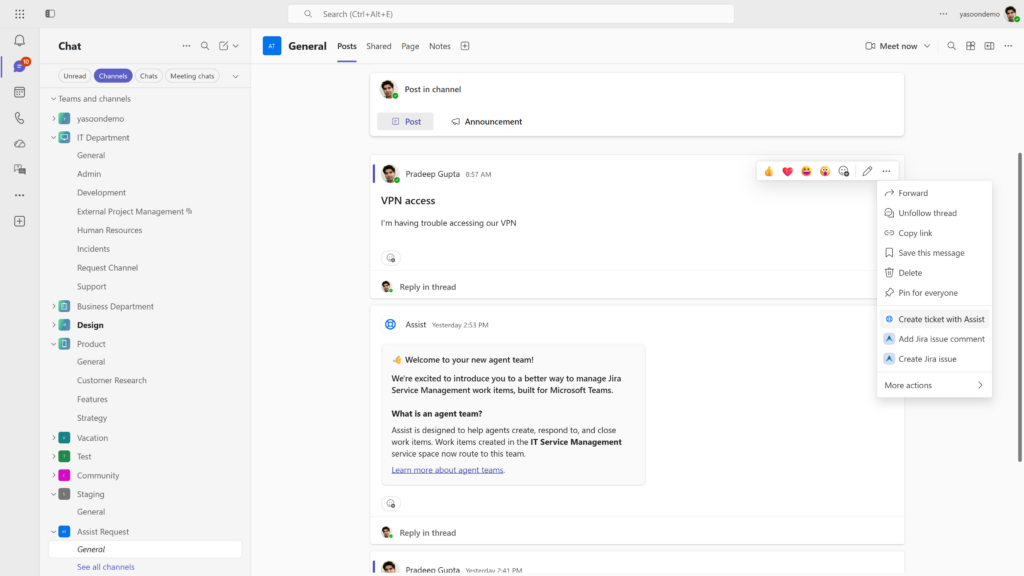The width and height of the screenshot is (1024, 576).
Task: Choose Delete in context menu
Action: pos(934,273)
